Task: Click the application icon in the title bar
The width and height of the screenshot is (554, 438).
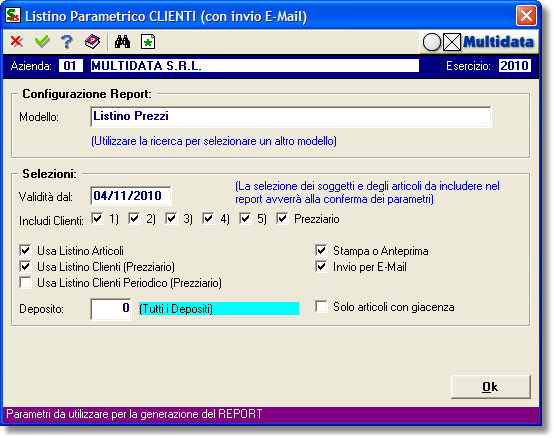Action: pyautogui.click(x=13, y=16)
